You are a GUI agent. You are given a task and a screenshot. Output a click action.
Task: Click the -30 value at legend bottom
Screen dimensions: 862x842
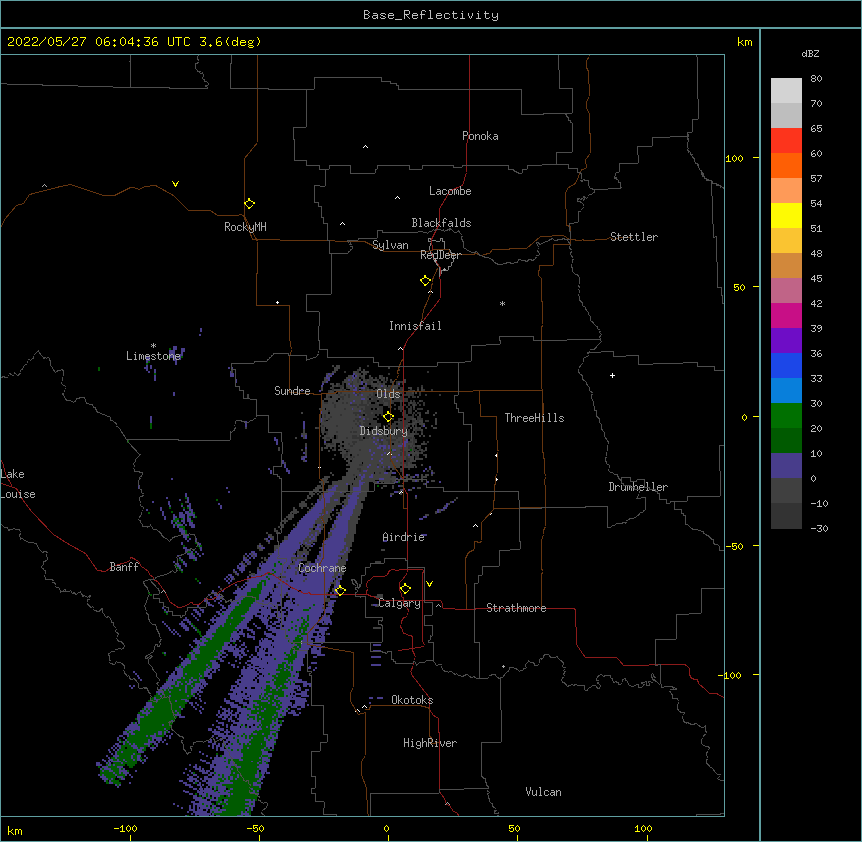819,528
